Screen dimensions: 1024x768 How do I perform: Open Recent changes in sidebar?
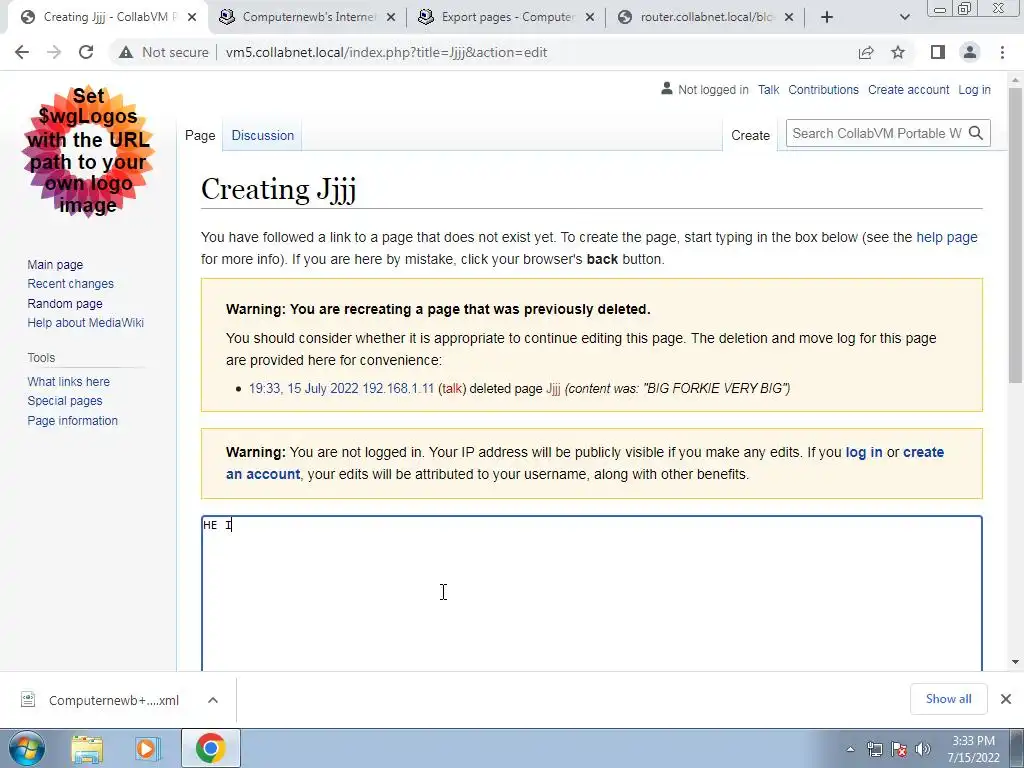71,283
